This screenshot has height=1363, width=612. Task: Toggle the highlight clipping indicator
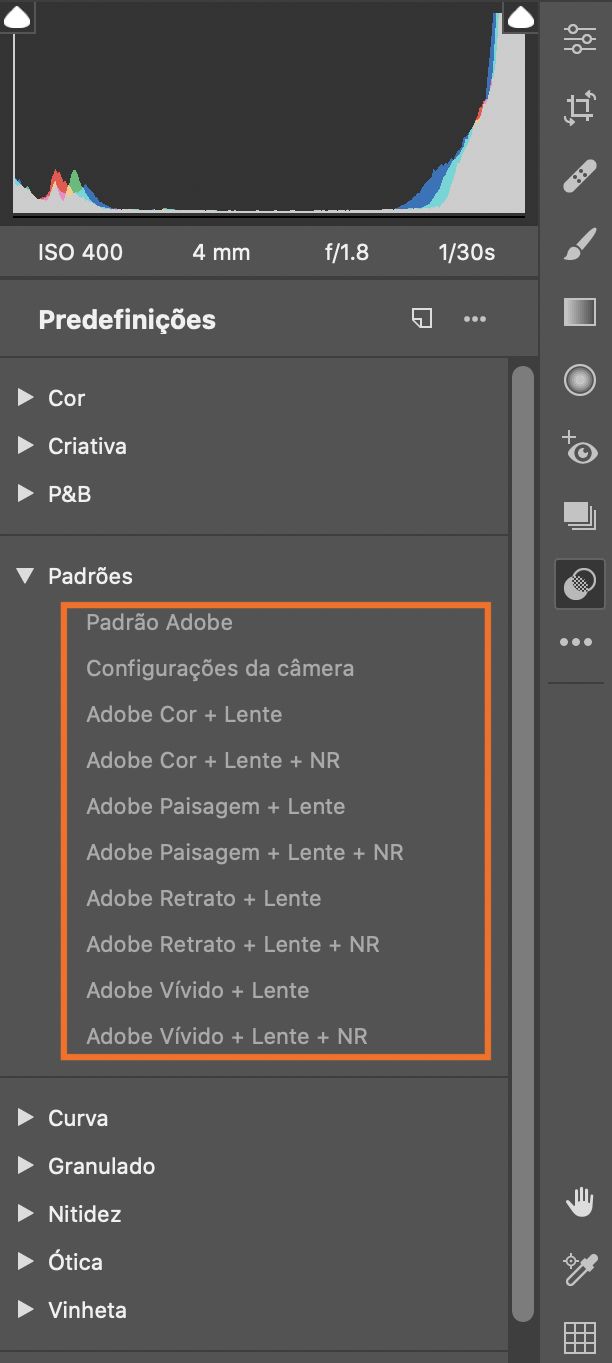521,16
